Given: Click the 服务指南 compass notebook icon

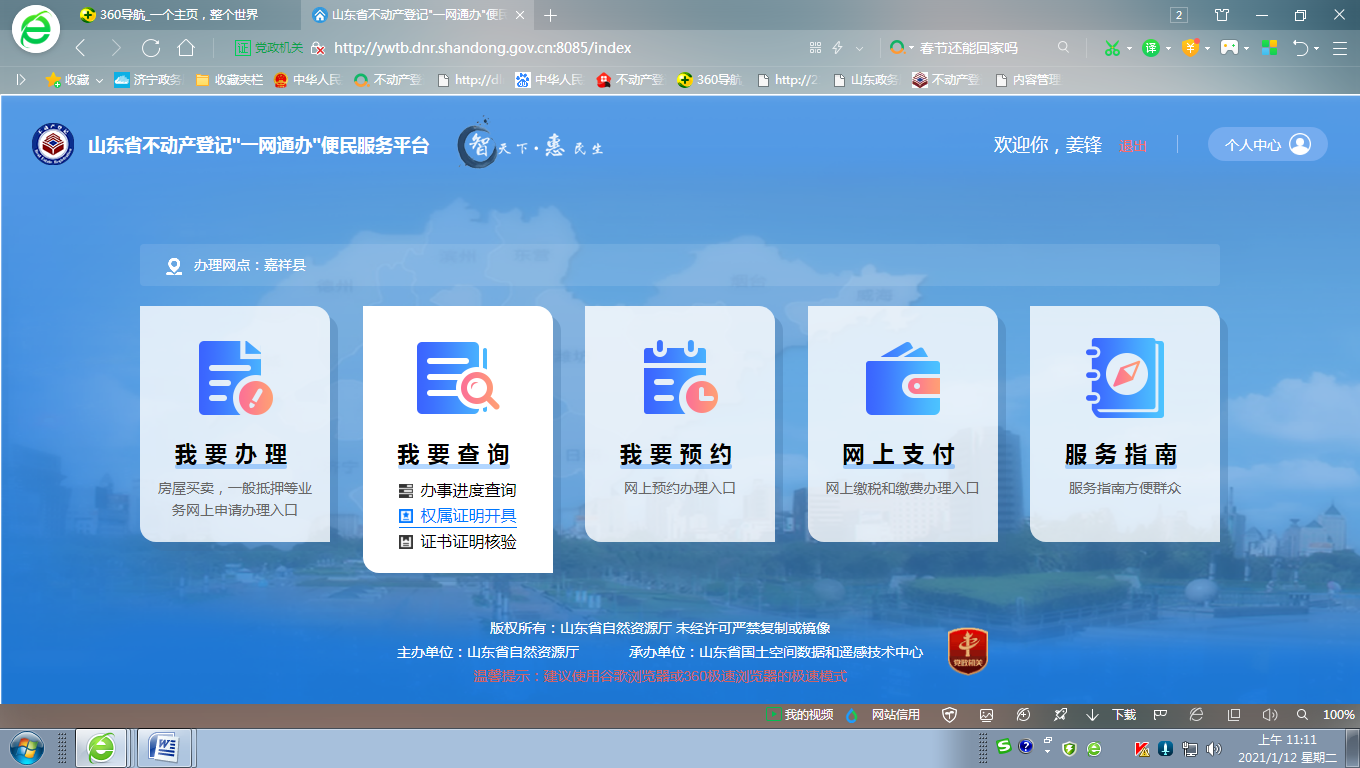Looking at the screenshot, I should point(1125,377).
